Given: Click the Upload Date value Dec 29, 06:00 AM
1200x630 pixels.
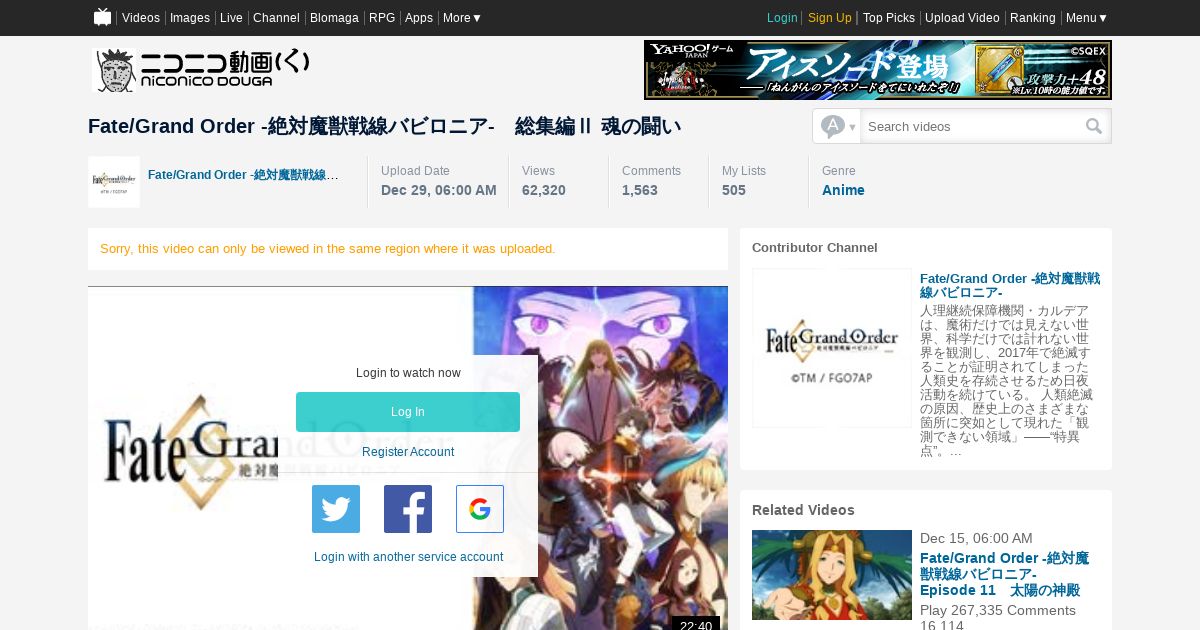Looking at the screenshot, I should [x=439, y=190].
